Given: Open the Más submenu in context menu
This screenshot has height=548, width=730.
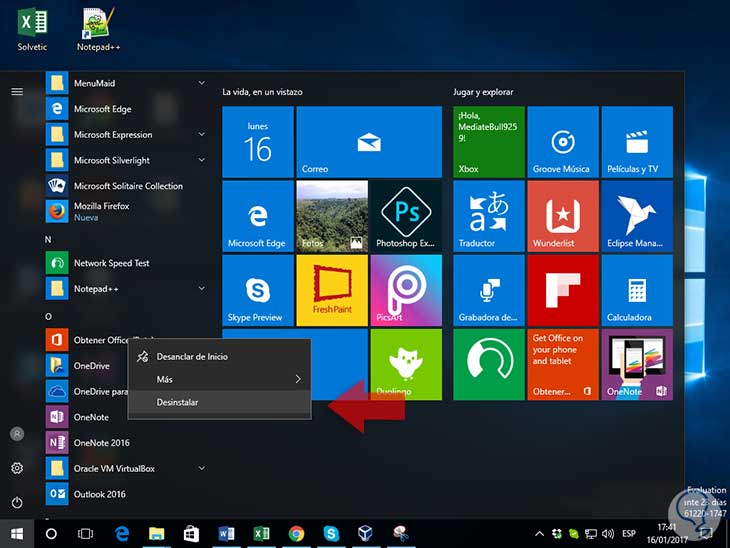Looking at the screenshot, I should [x=219, y=379].
